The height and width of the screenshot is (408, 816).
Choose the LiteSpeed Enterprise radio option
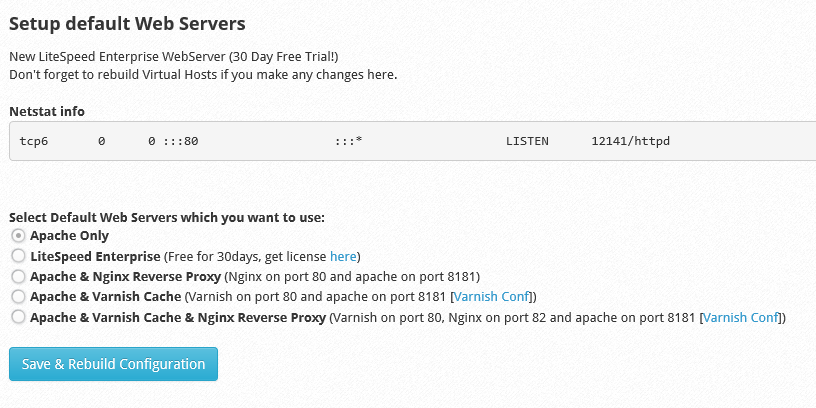tap(17, 256)
